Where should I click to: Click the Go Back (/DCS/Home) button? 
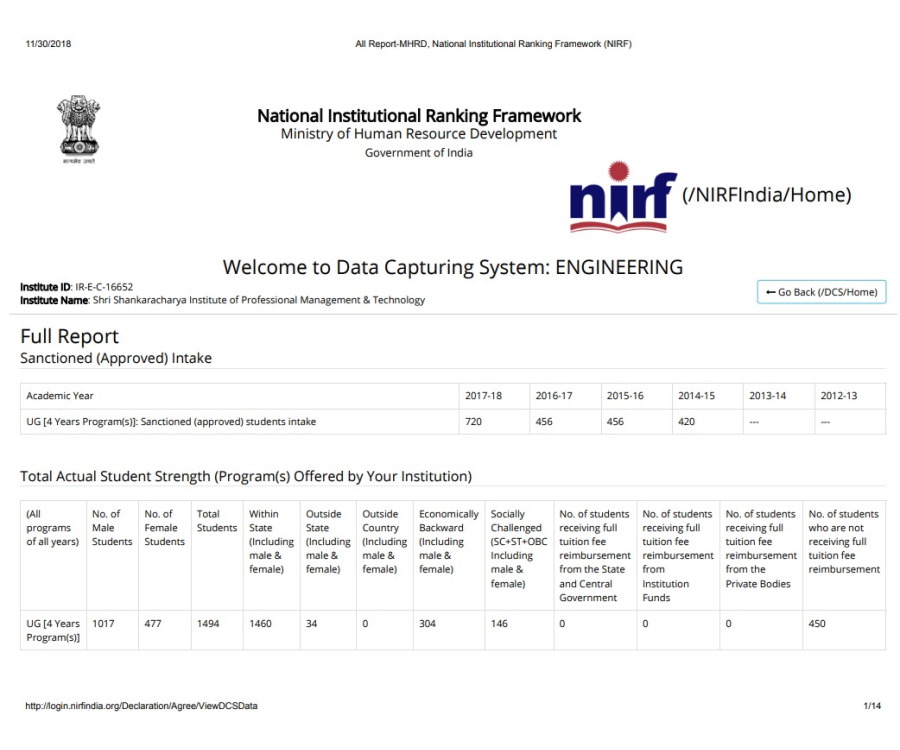(x=821, y=292)
